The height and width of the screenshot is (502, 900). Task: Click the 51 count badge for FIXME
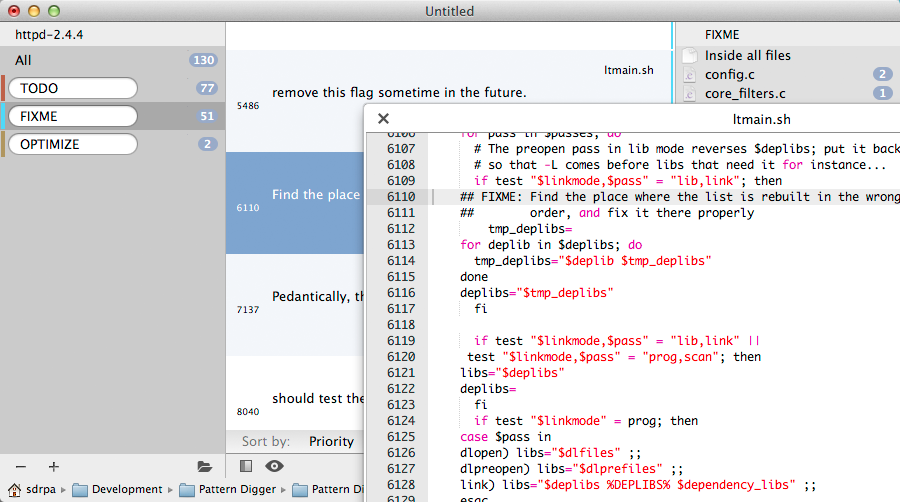point(207,116)
